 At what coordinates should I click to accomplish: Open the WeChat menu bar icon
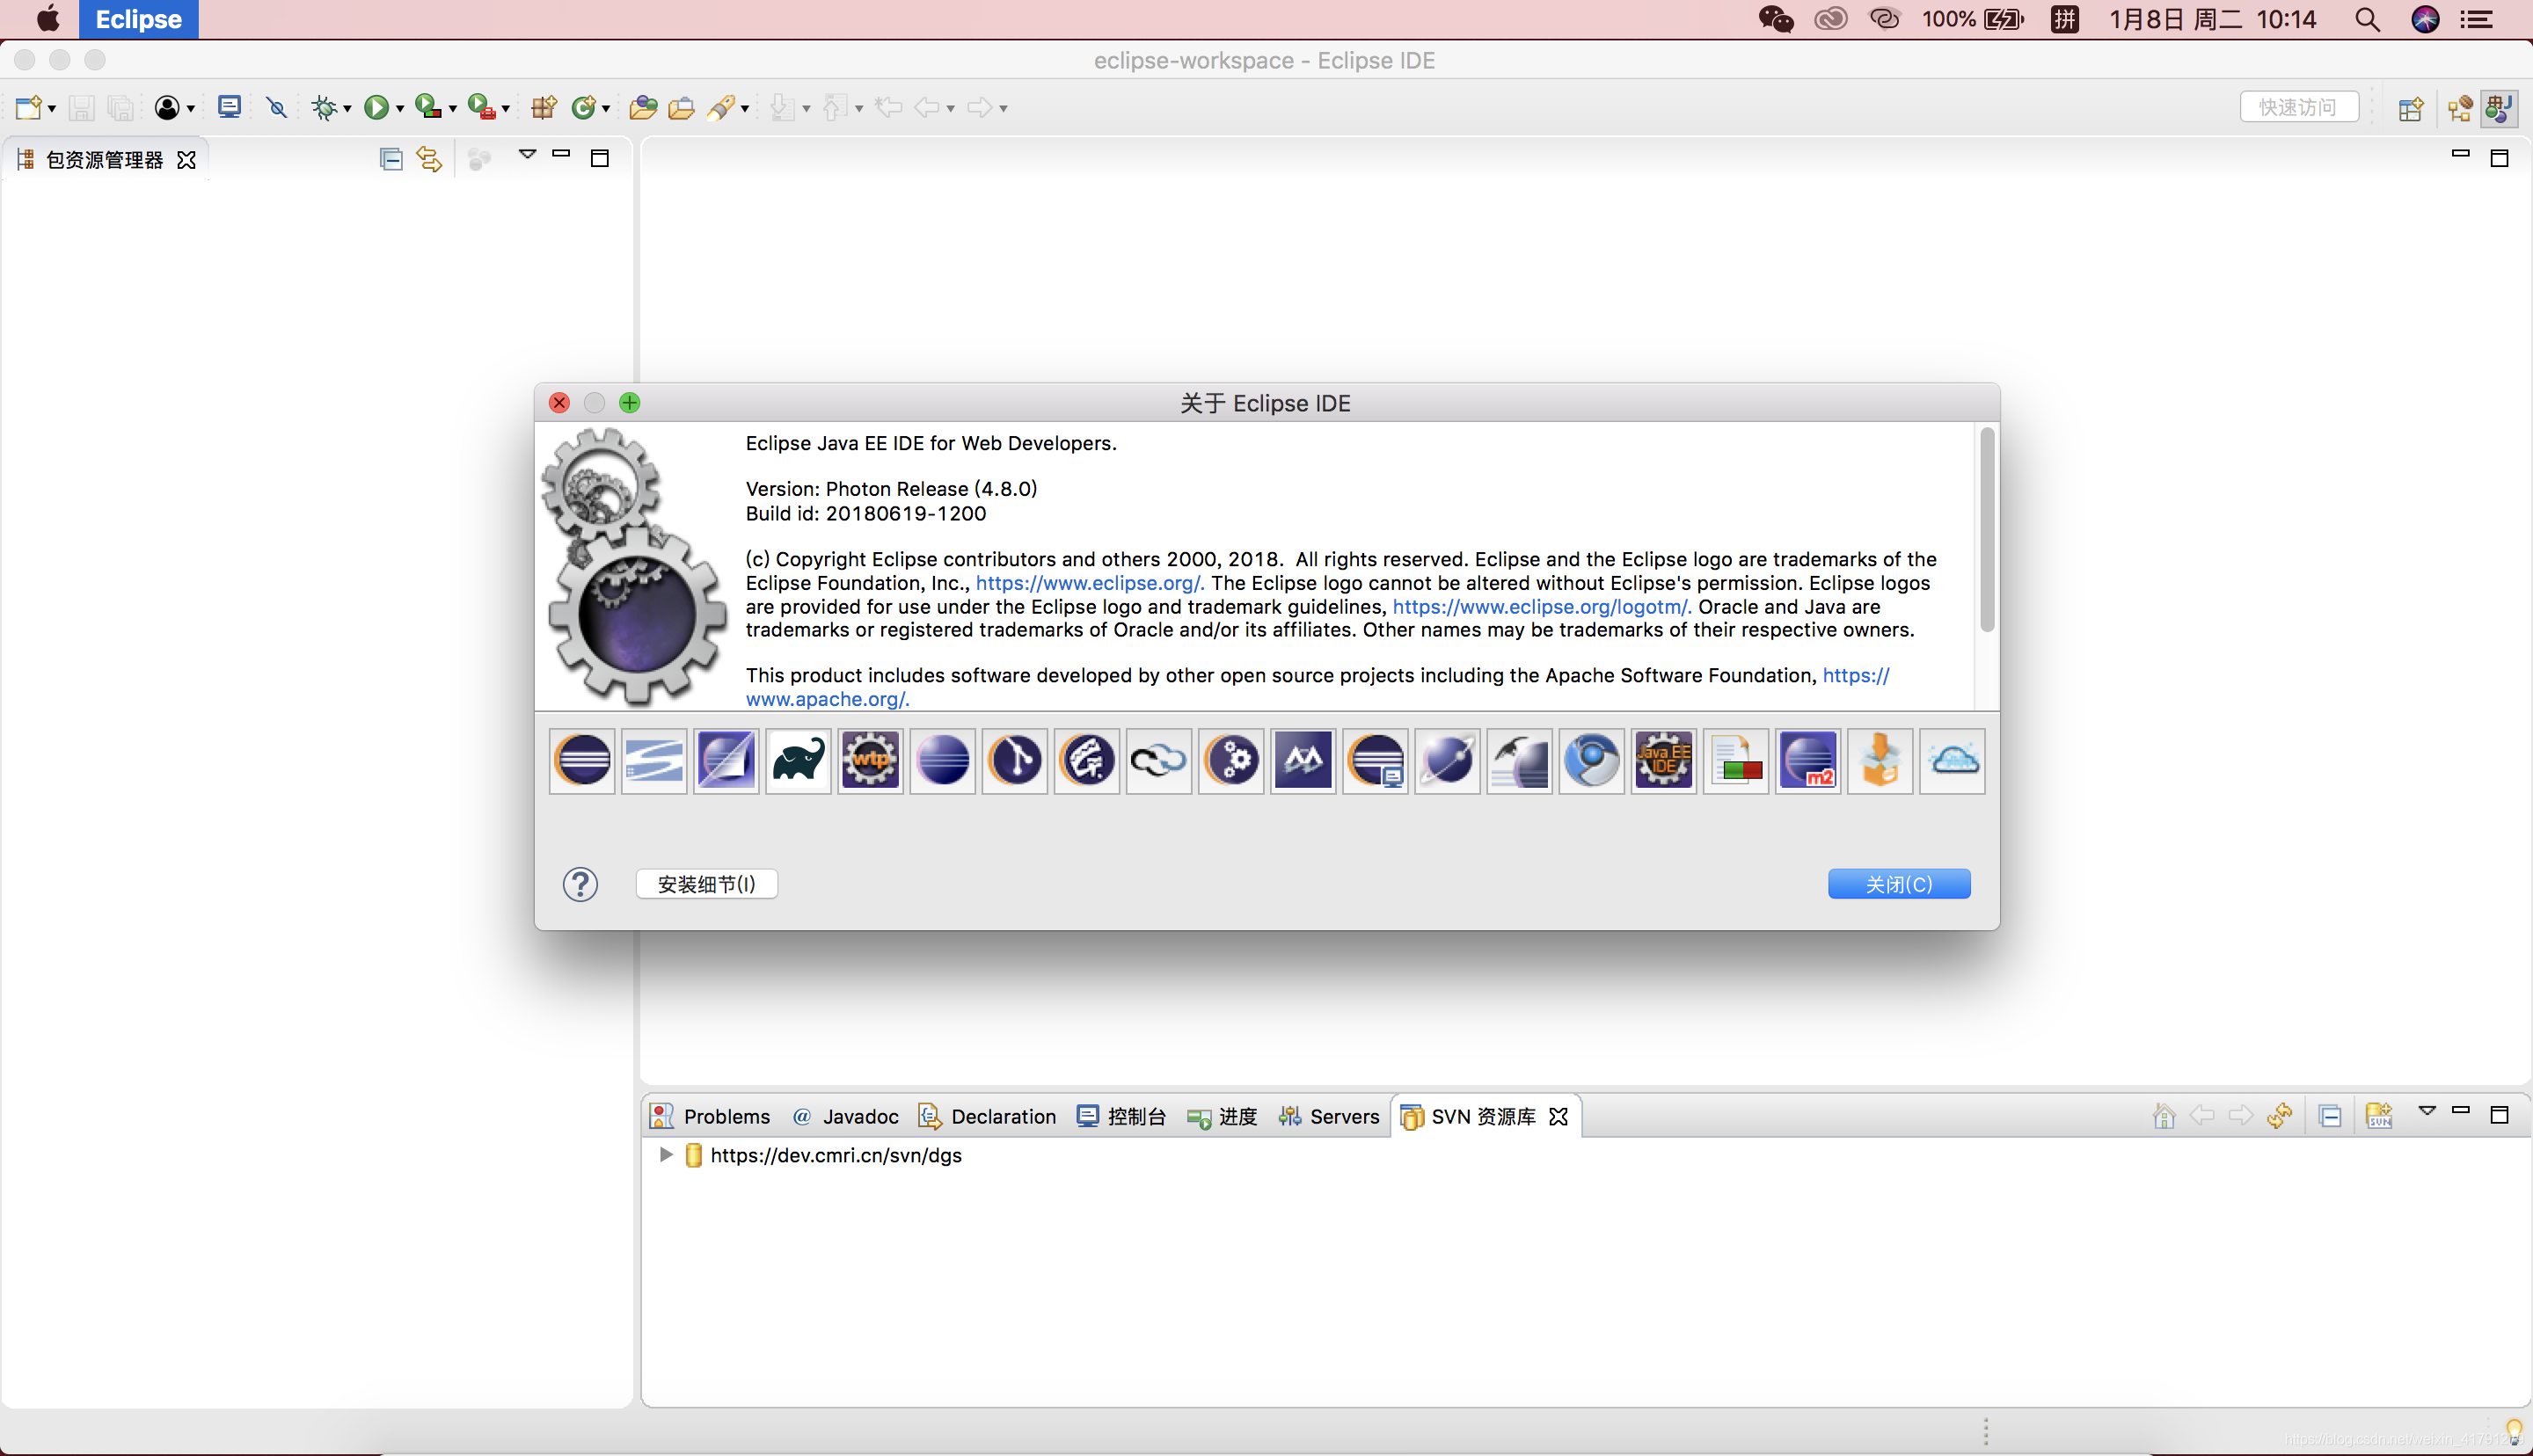click(x=1775, y=19)
